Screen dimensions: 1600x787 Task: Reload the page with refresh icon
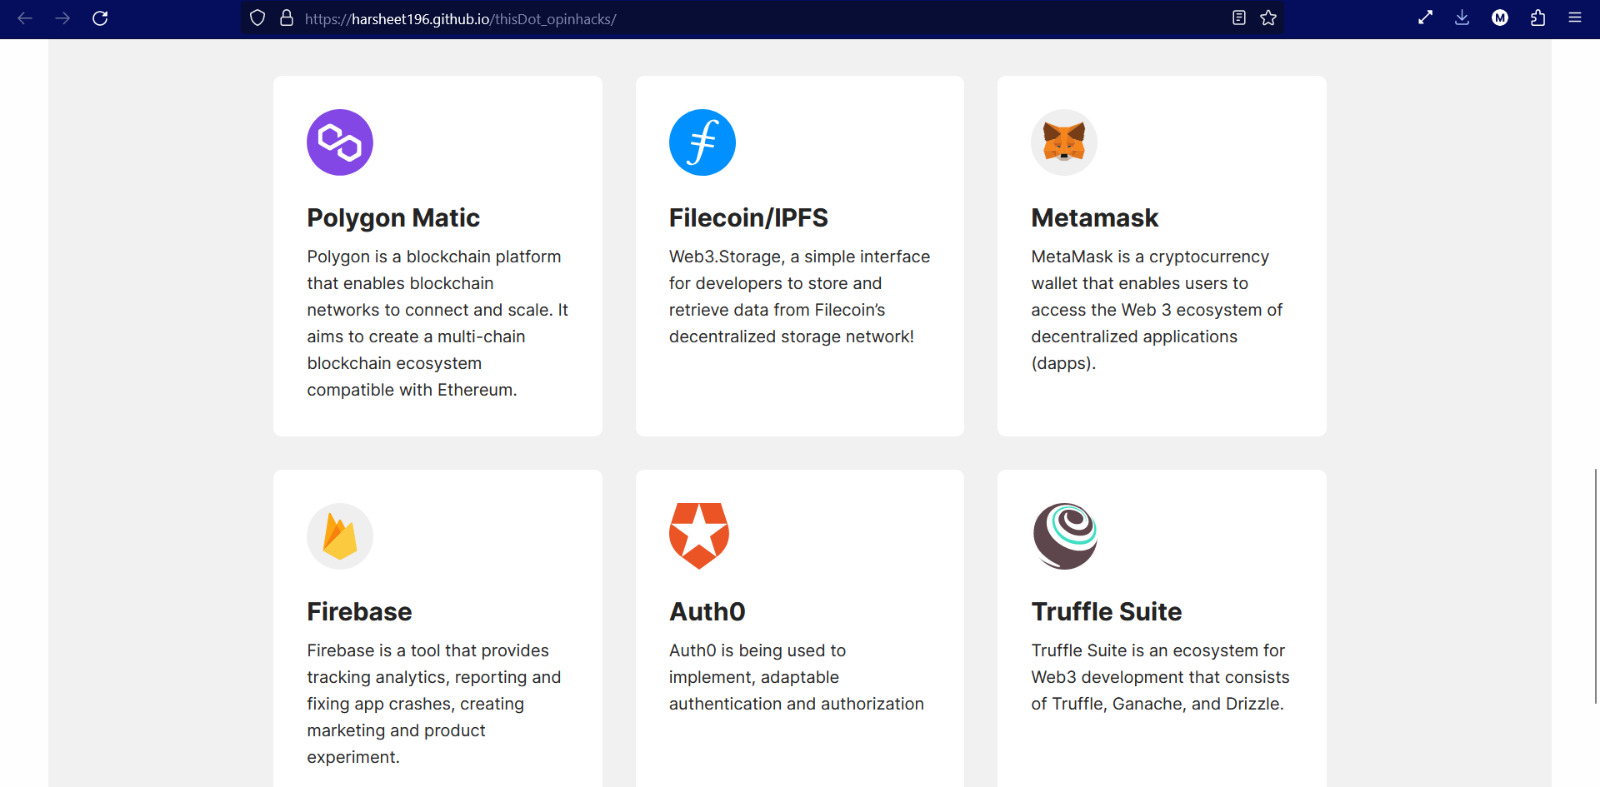pos(100,18)
